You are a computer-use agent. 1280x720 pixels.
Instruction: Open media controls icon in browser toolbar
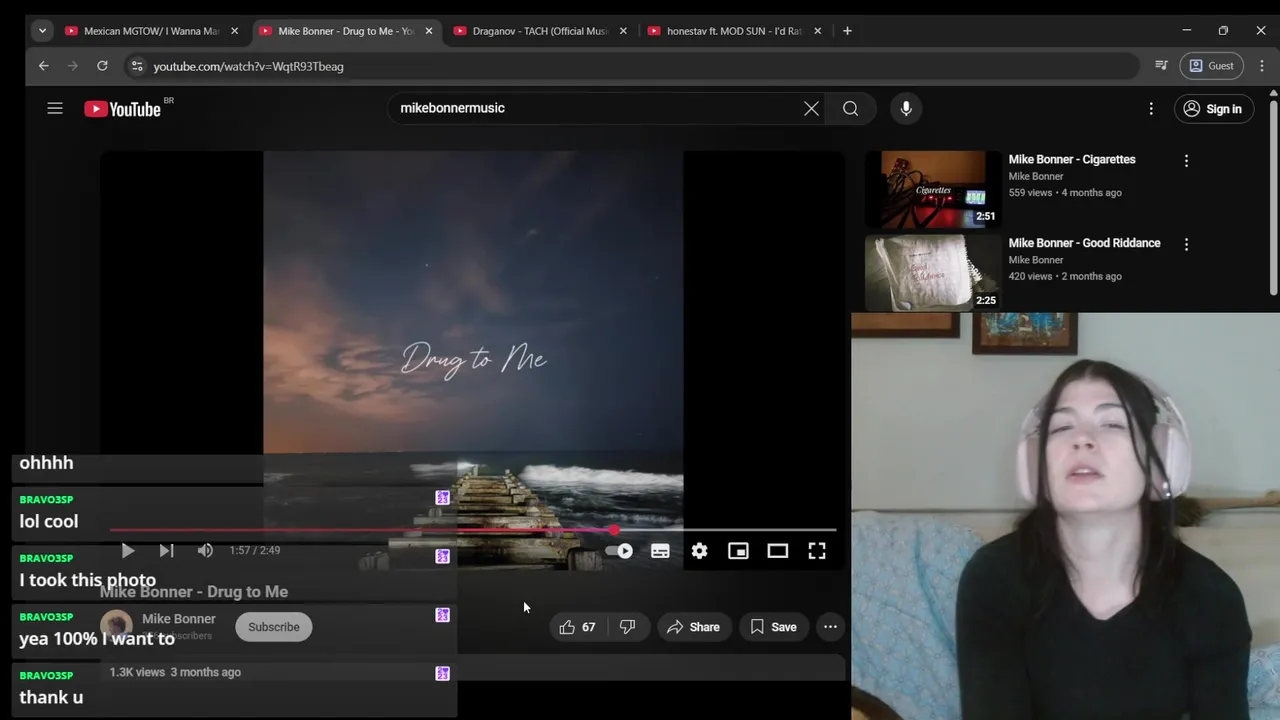point(1161,66)
